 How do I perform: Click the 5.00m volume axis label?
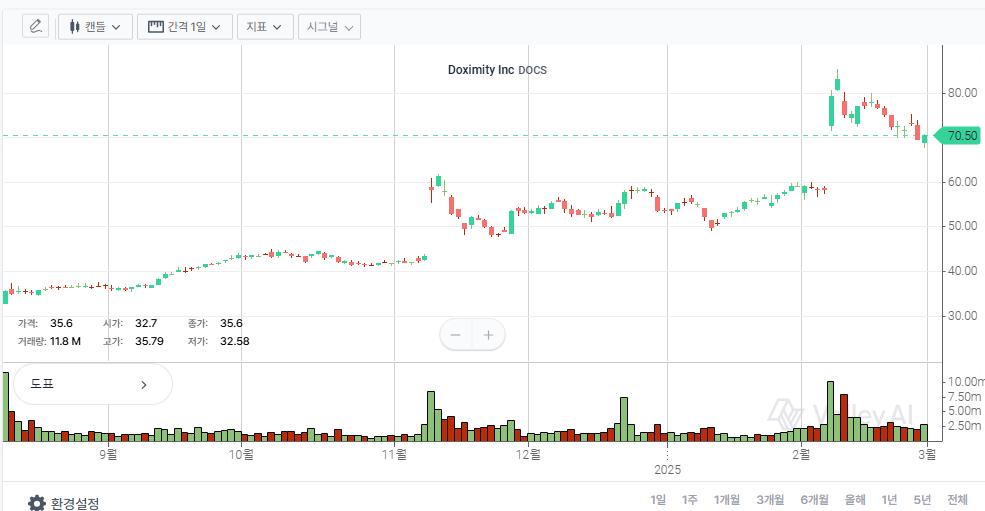point(964,411)
